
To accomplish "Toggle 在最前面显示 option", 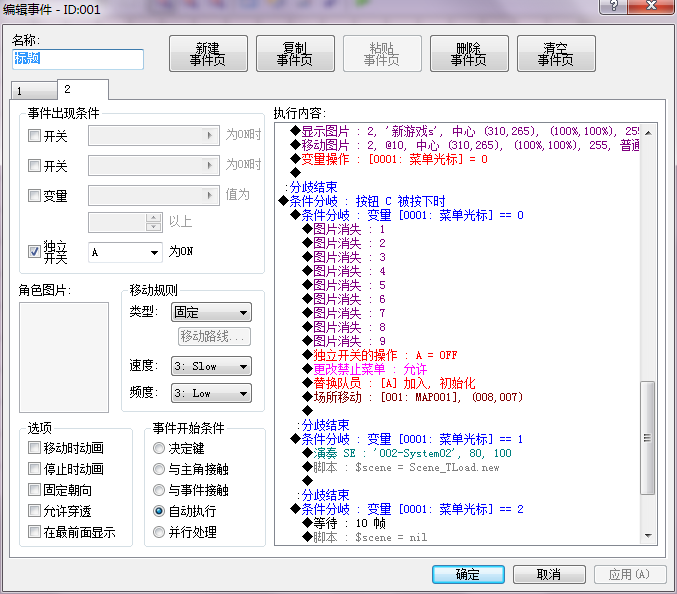I will (34, 531).
